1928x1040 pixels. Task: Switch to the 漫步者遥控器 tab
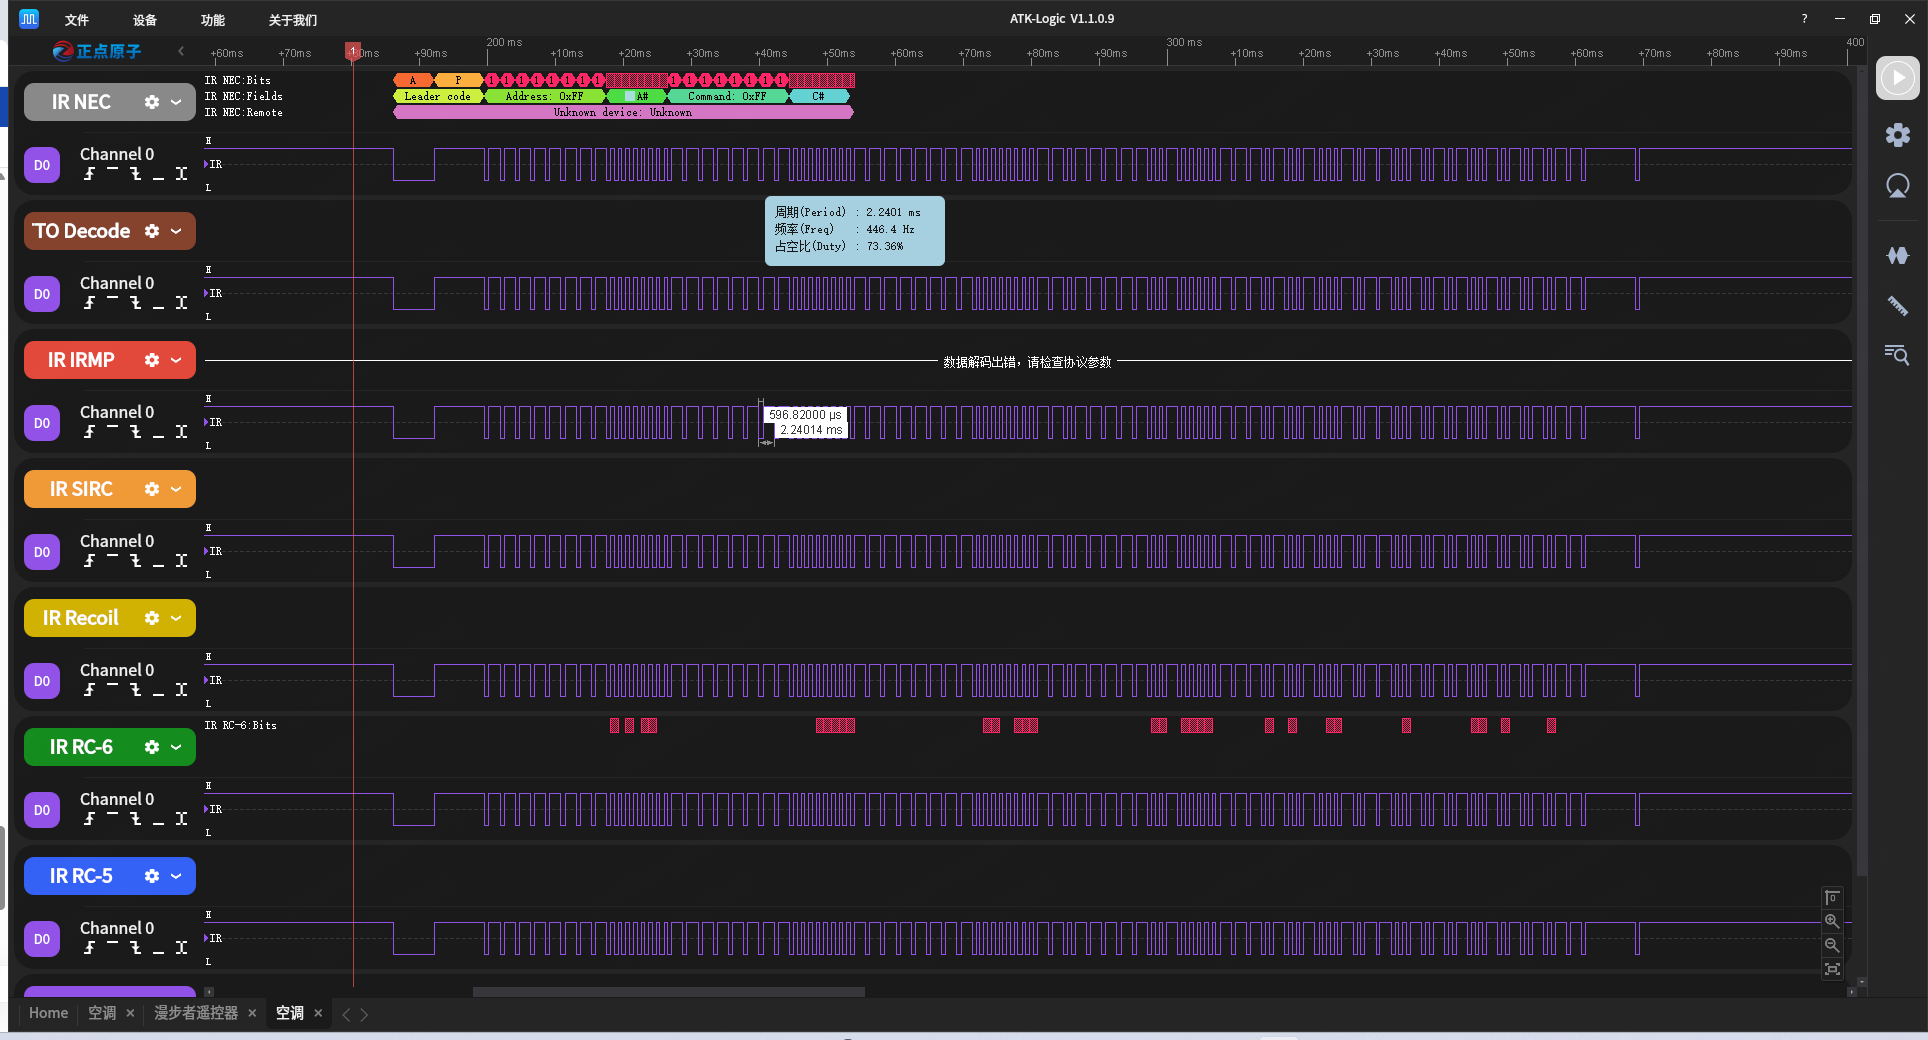[x=196, y=1013]
